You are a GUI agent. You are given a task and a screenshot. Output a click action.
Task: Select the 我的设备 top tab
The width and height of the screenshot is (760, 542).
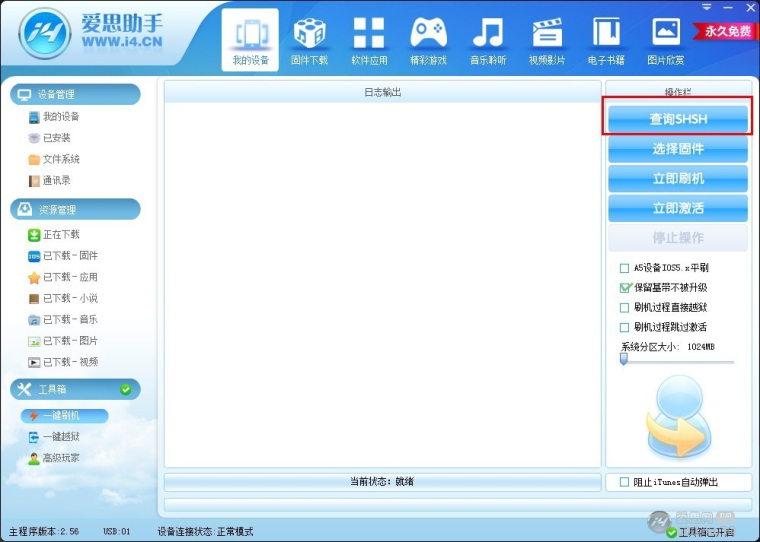tap(250, 40)
